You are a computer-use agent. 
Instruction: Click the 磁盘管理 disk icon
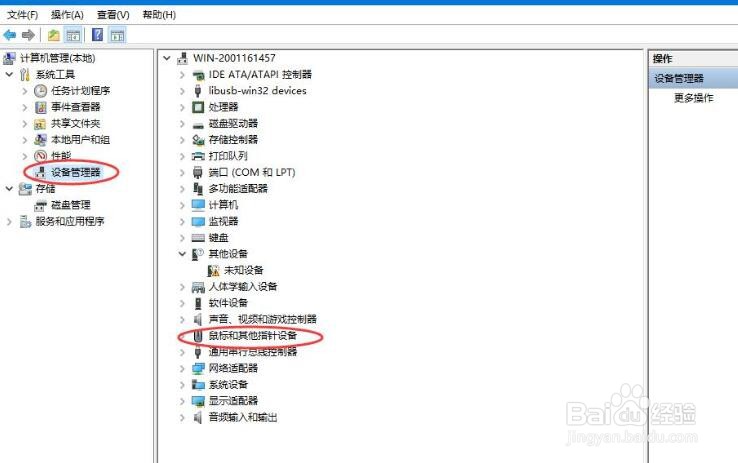40,205
